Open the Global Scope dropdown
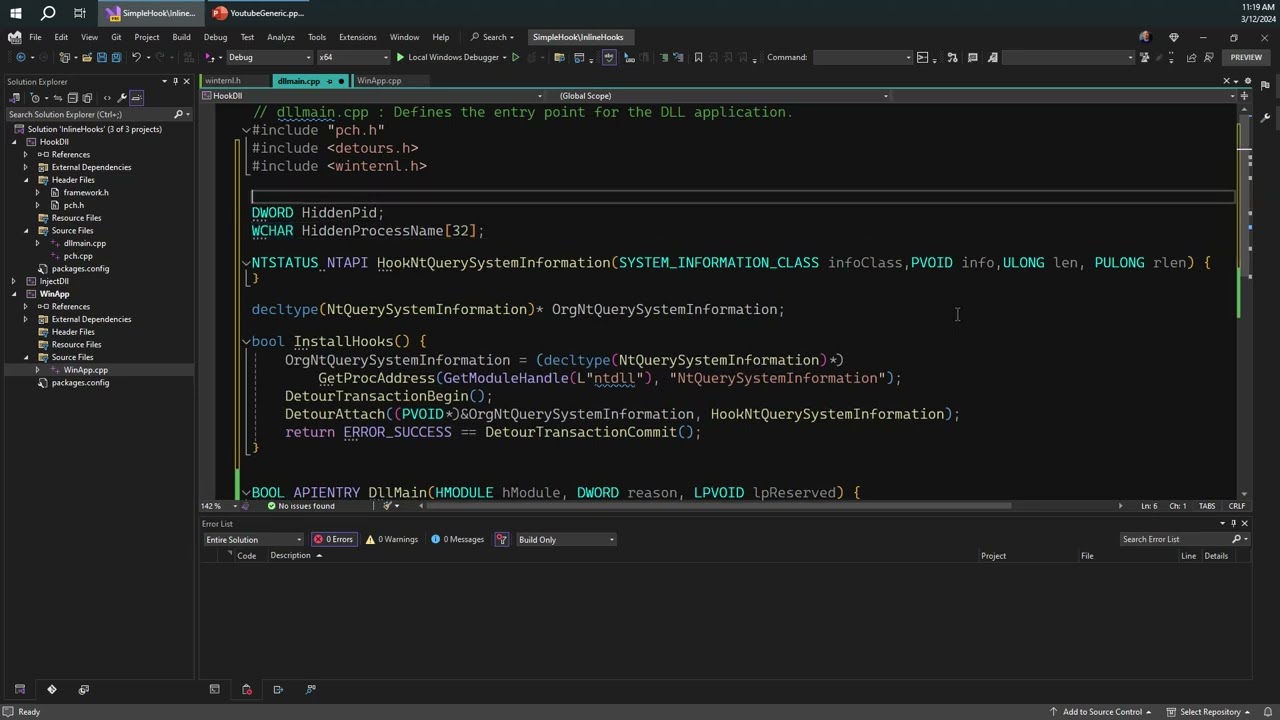 722,96
